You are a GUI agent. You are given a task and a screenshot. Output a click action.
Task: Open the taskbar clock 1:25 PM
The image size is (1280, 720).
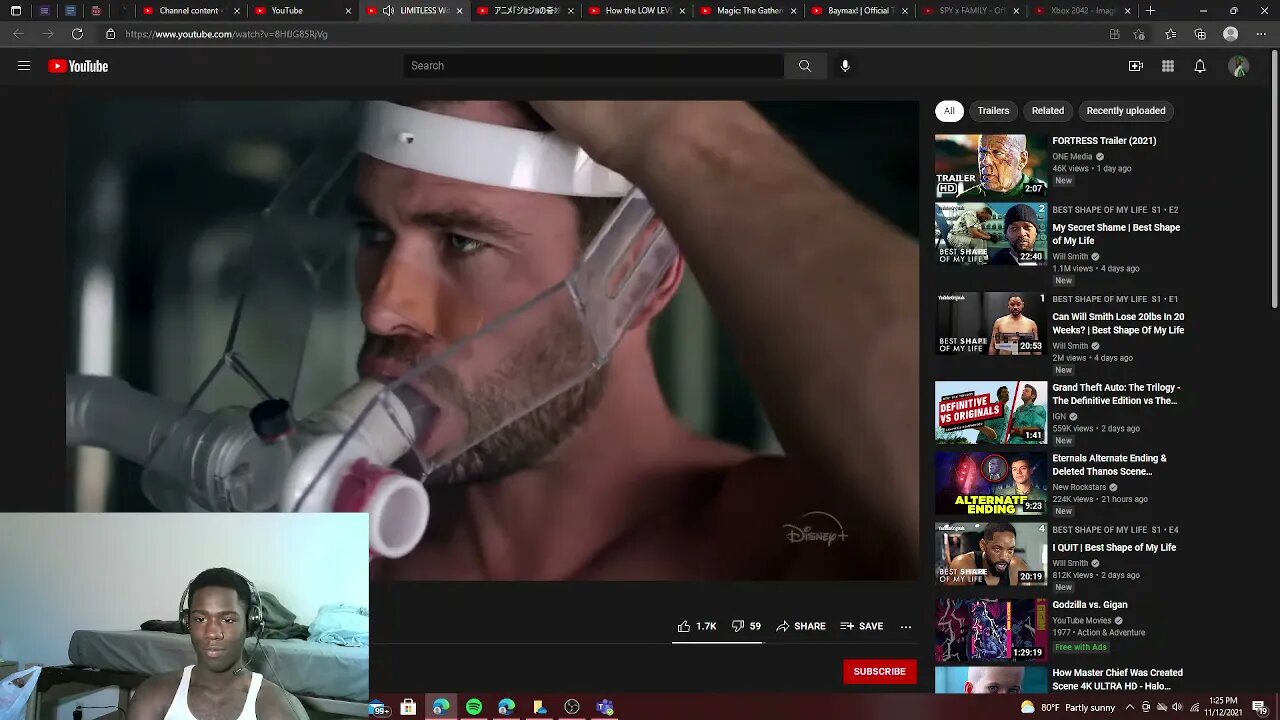[1222, 707]
